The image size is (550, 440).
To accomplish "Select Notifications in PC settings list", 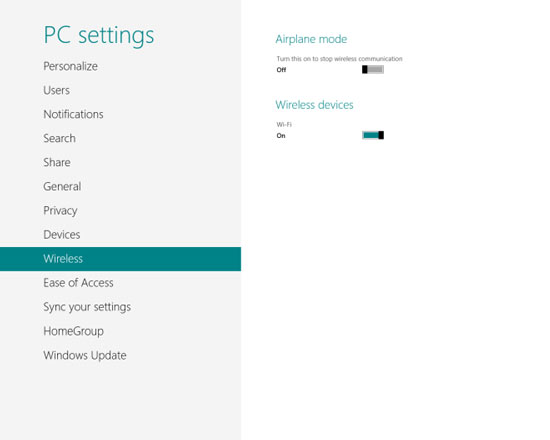I will [x=73, y=114].
